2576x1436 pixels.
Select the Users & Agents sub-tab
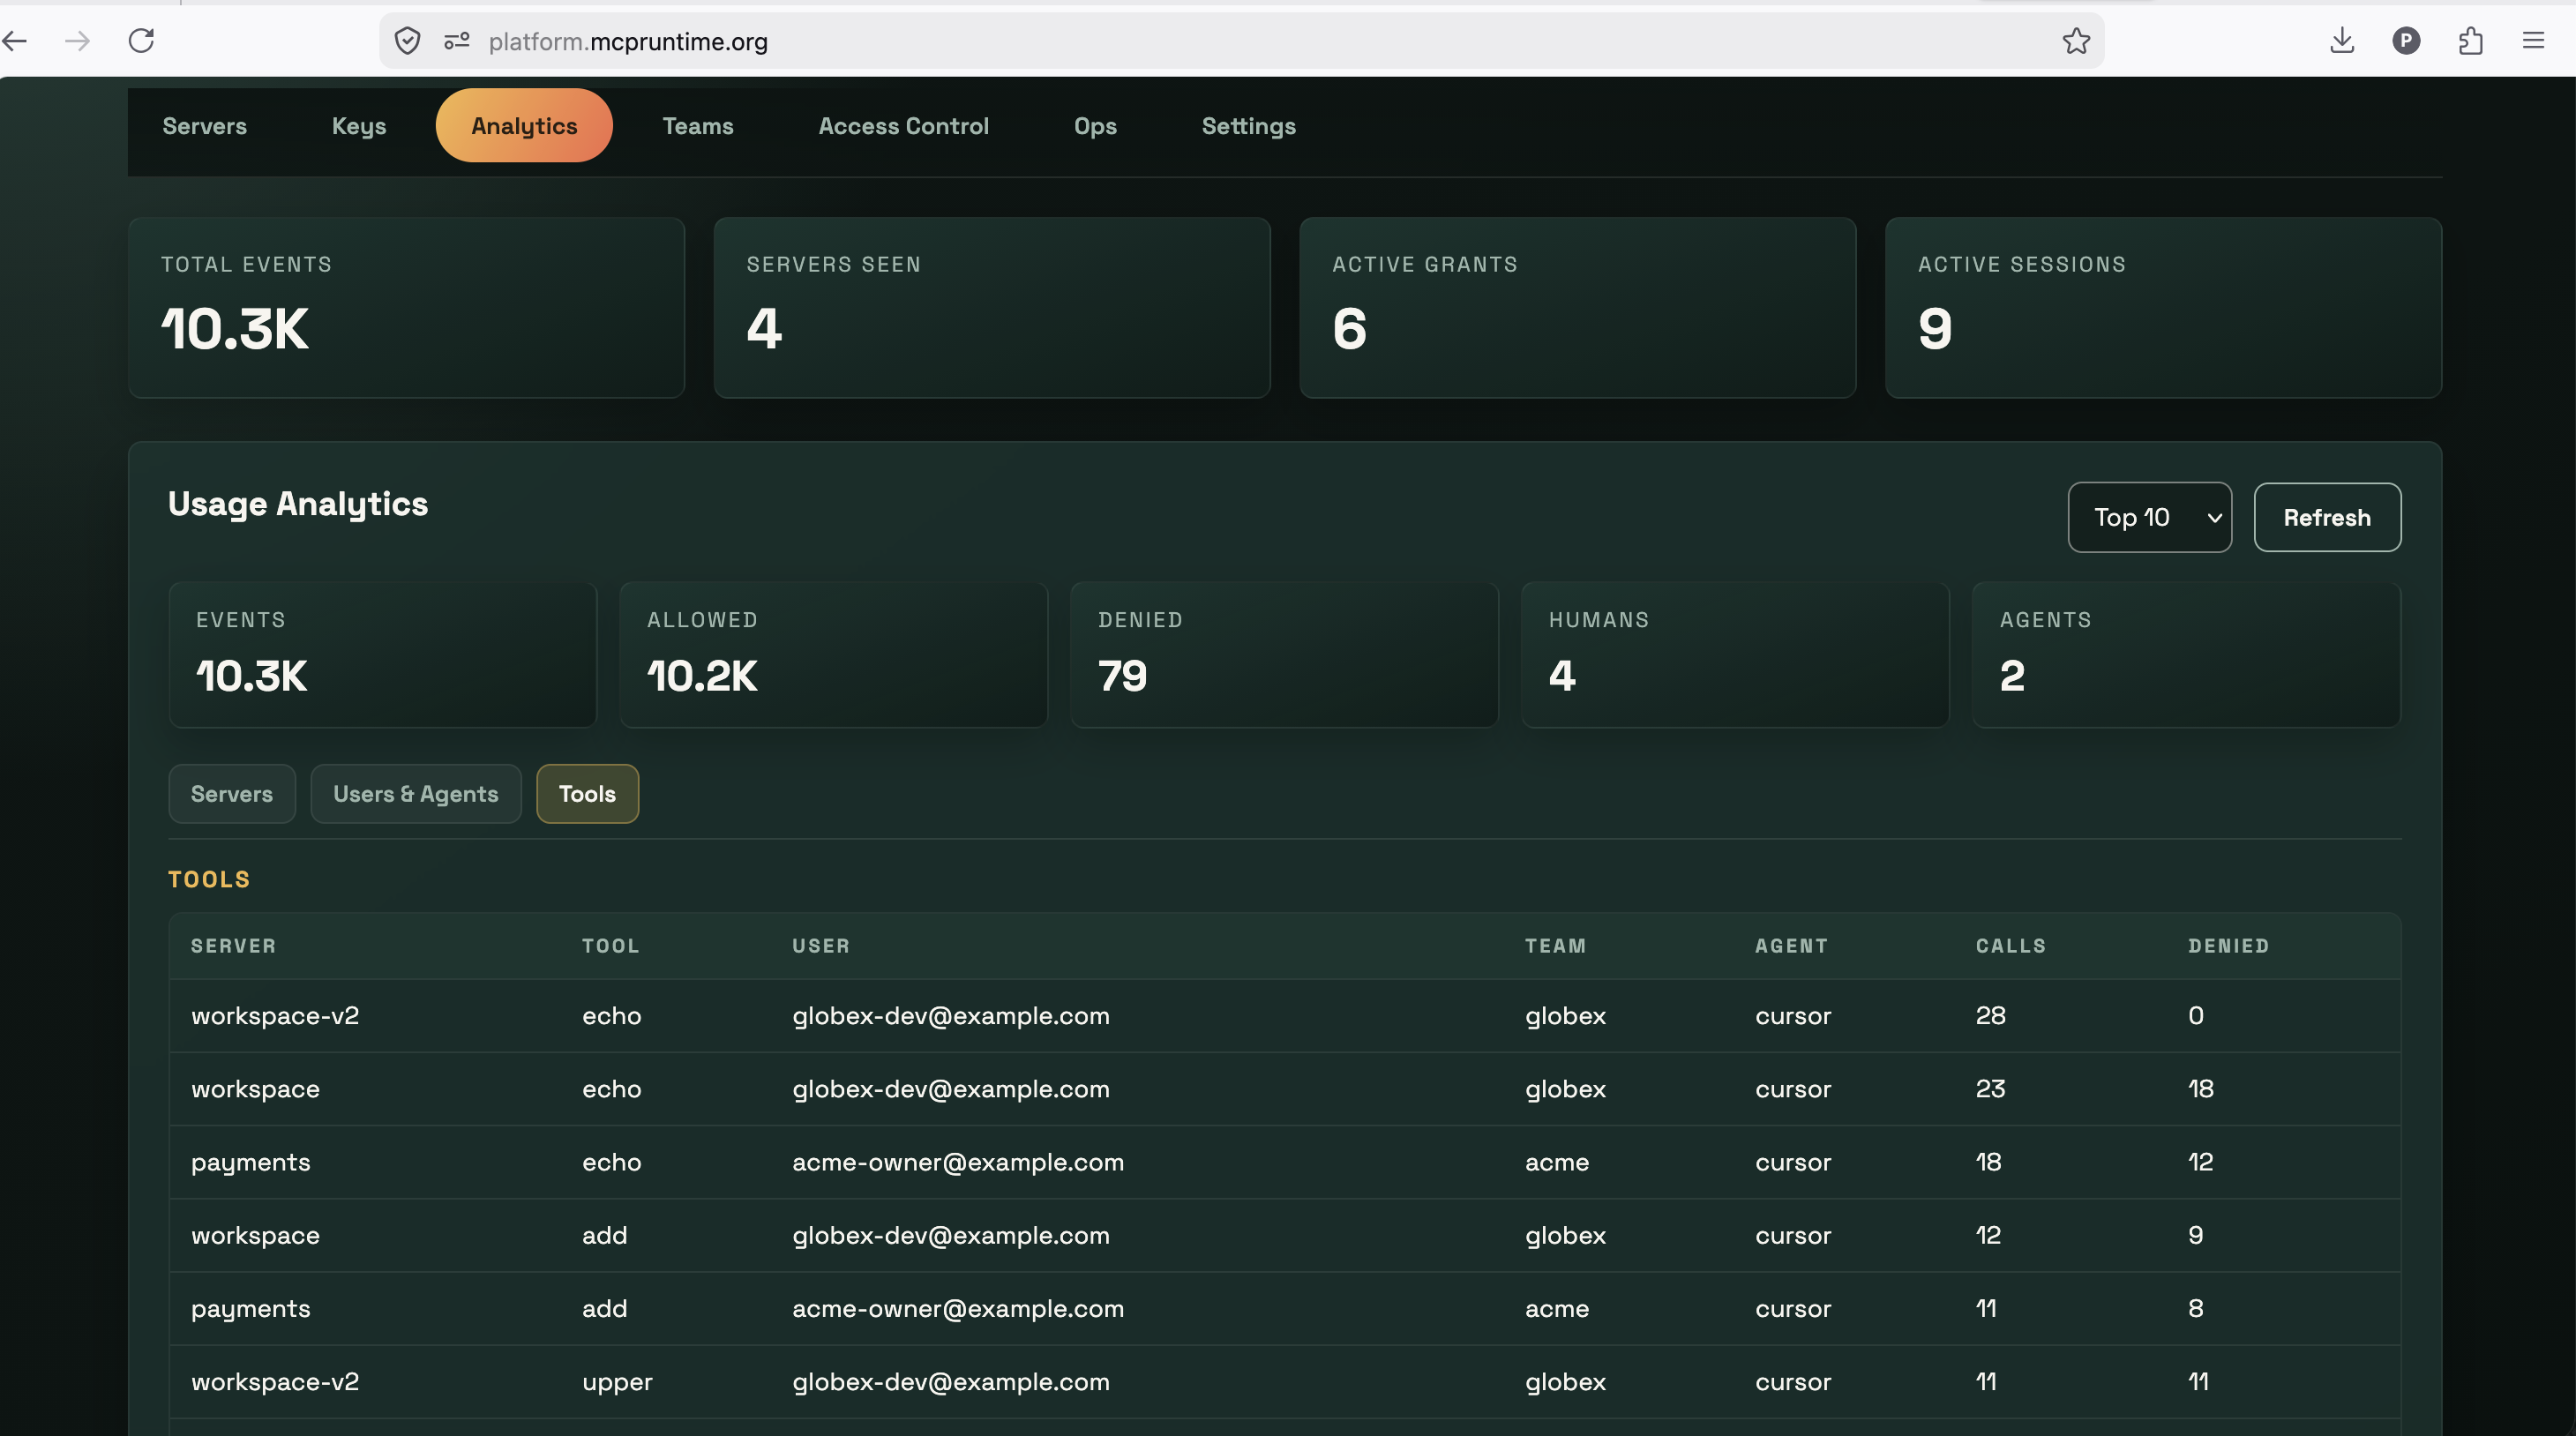(x=416, y=794)
